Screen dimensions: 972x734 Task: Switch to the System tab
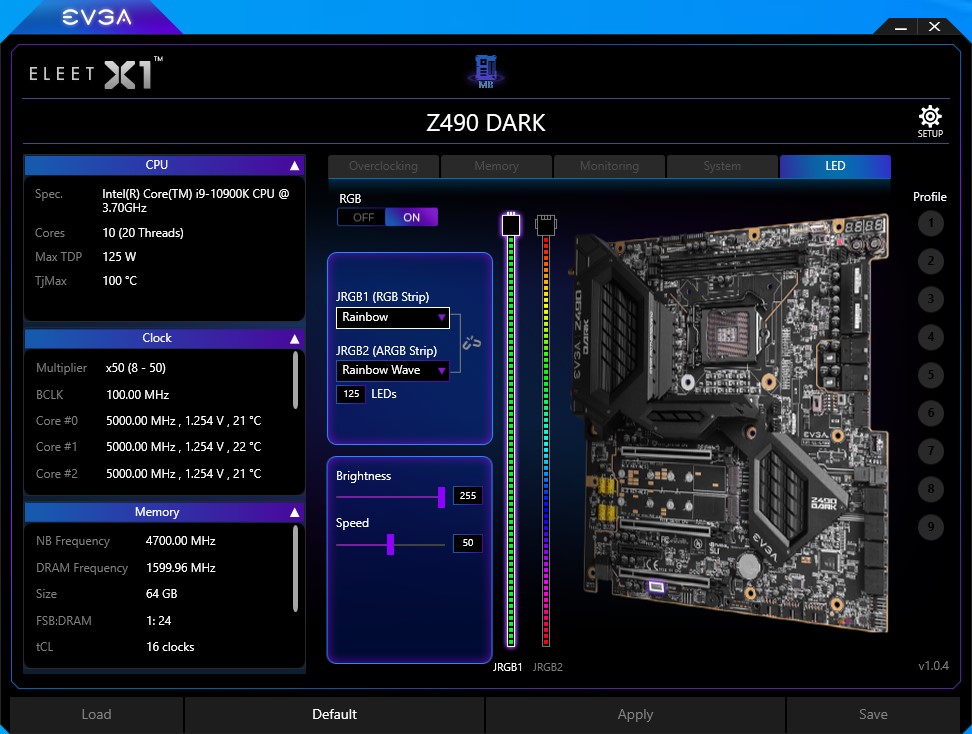coord(722,166)
